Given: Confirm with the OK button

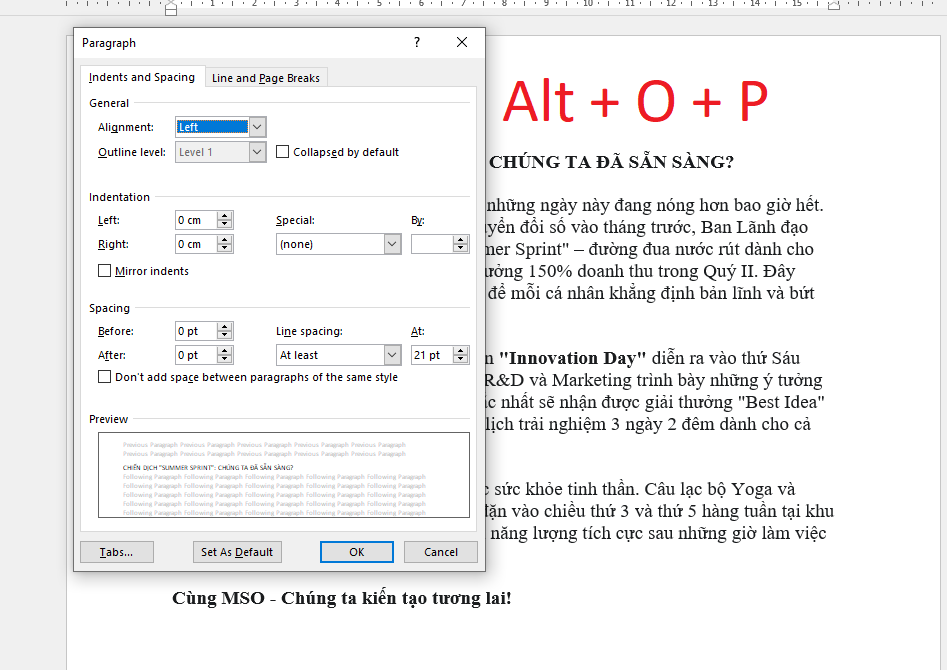Looking at the screenshot, I should coord(356,552).
